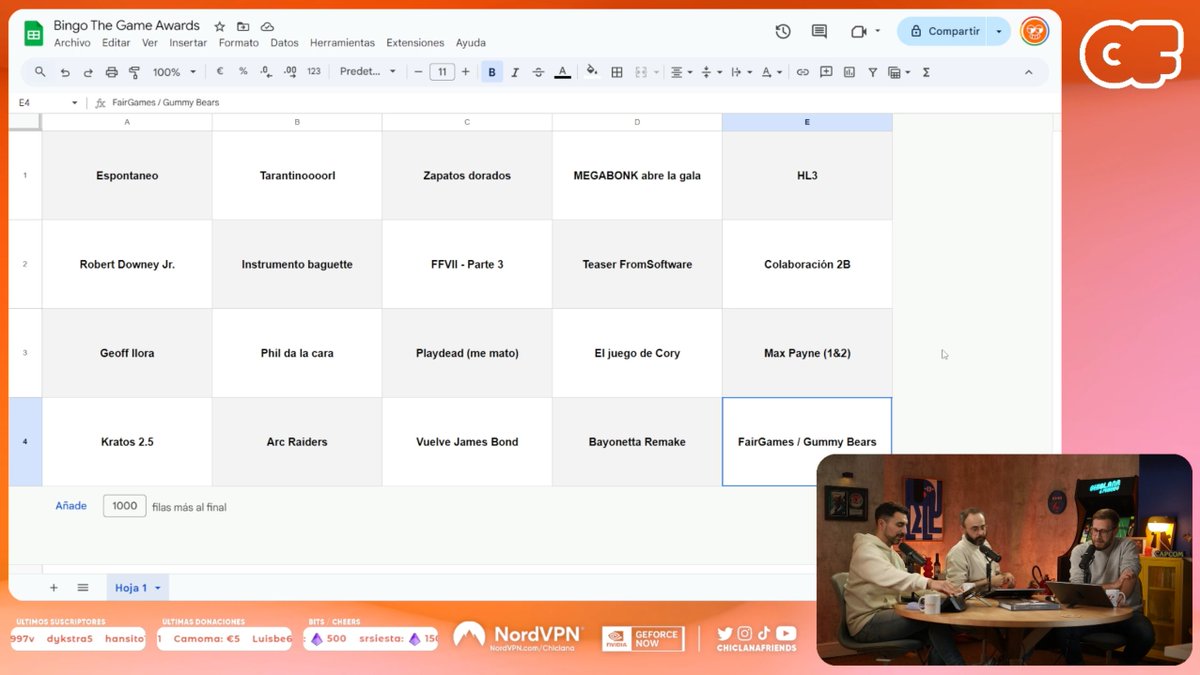Increase decimal places

(x=290, y=72)
